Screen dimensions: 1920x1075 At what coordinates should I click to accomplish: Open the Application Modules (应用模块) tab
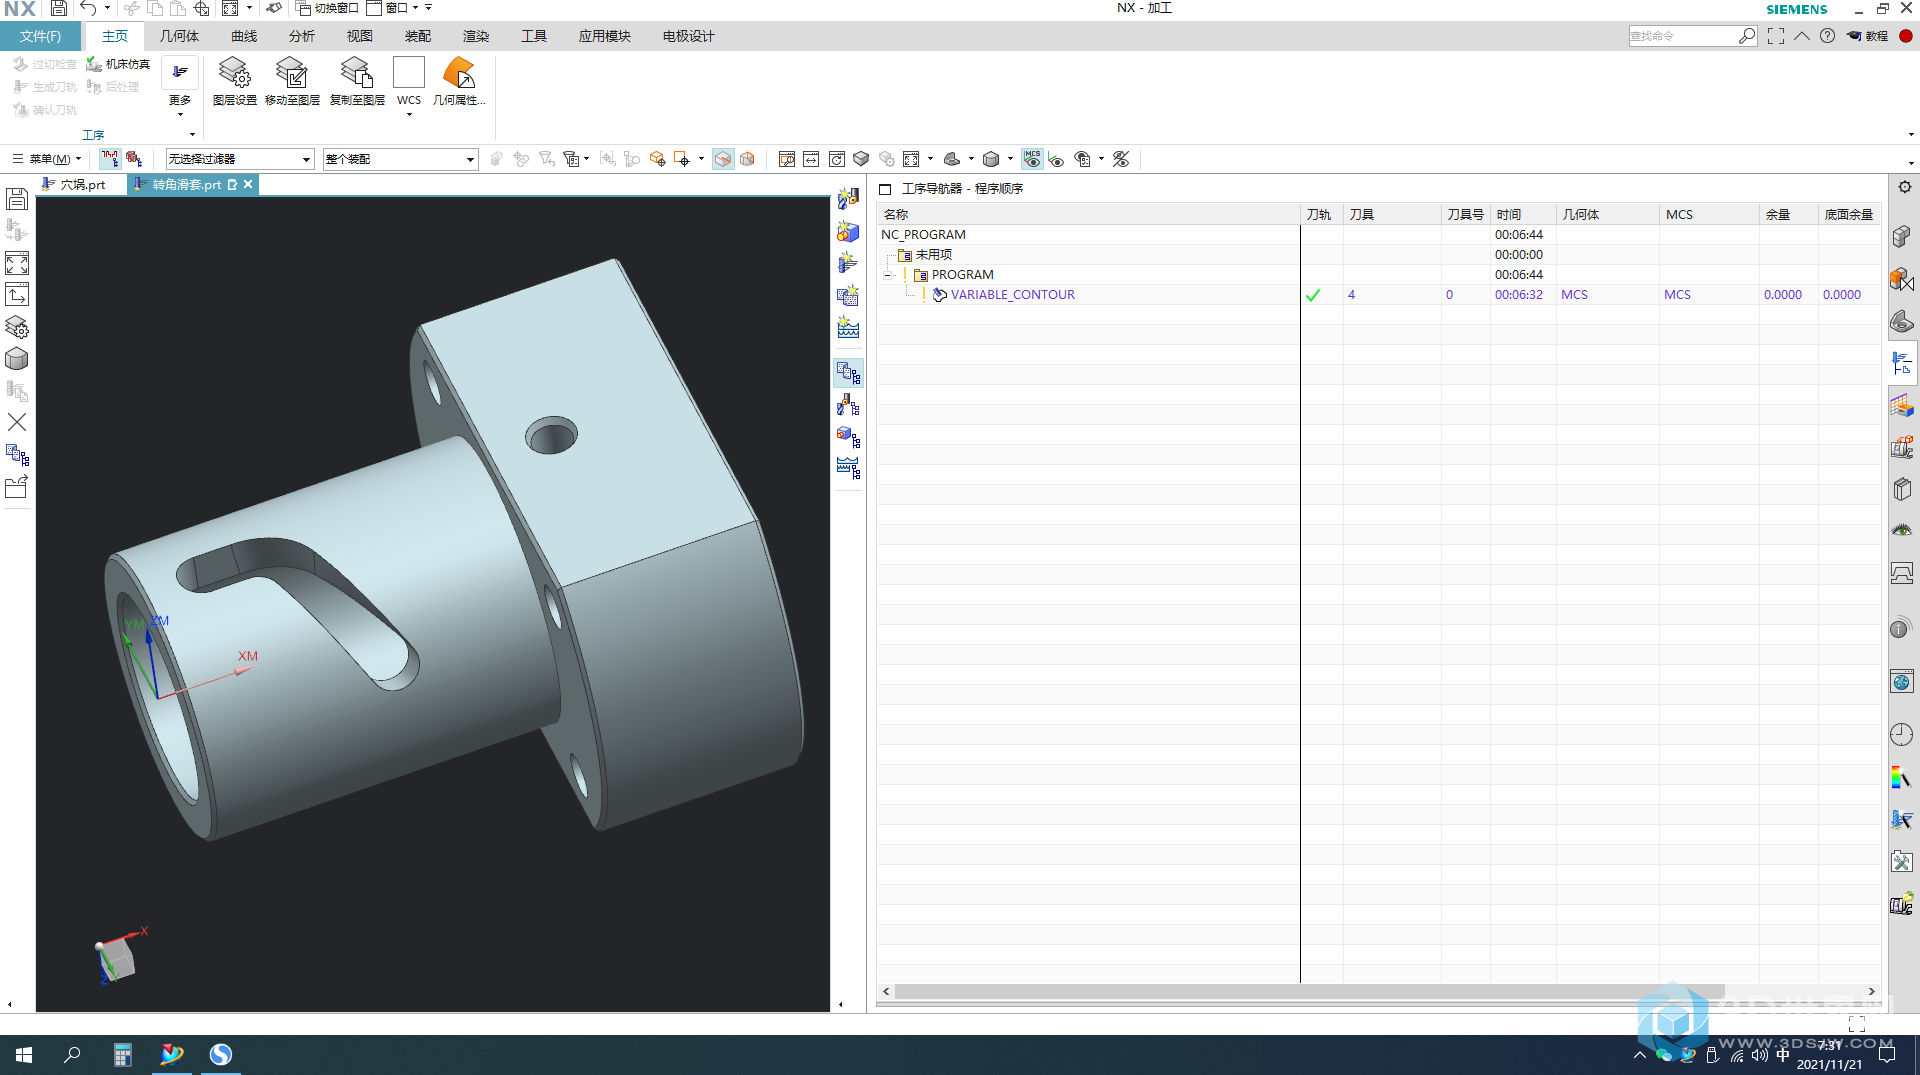pos(604,36)
